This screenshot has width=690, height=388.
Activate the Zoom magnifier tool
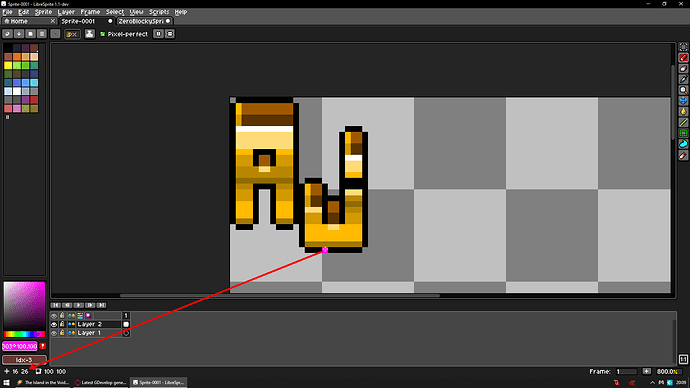click(683, 90)
